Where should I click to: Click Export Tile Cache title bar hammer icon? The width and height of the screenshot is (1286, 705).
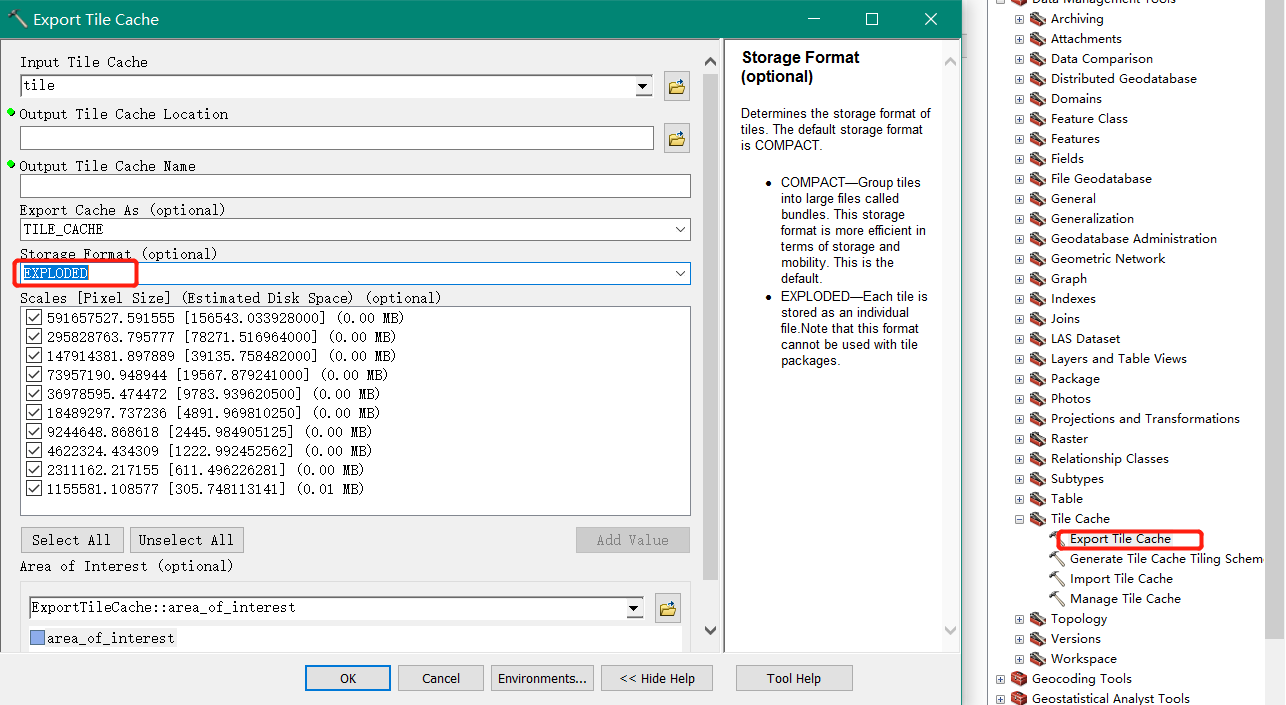pos(17,19)
